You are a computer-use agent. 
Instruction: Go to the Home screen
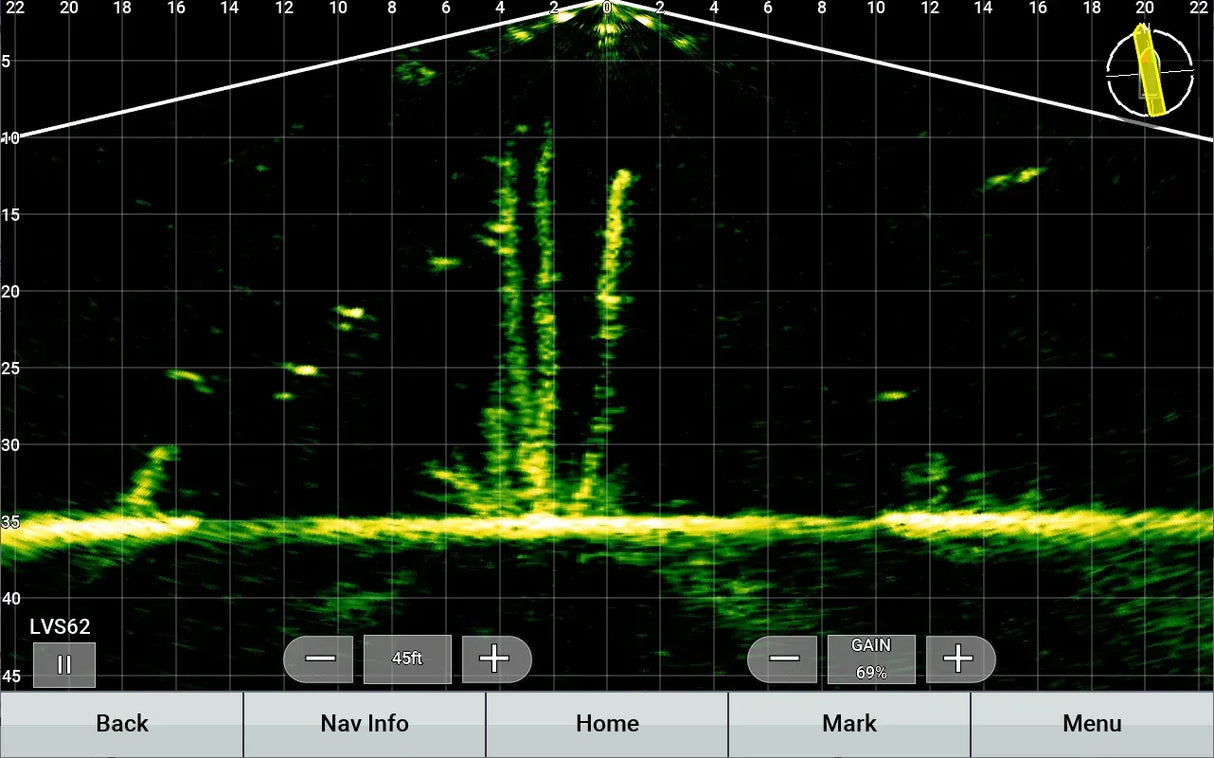[x=607, y=723]
